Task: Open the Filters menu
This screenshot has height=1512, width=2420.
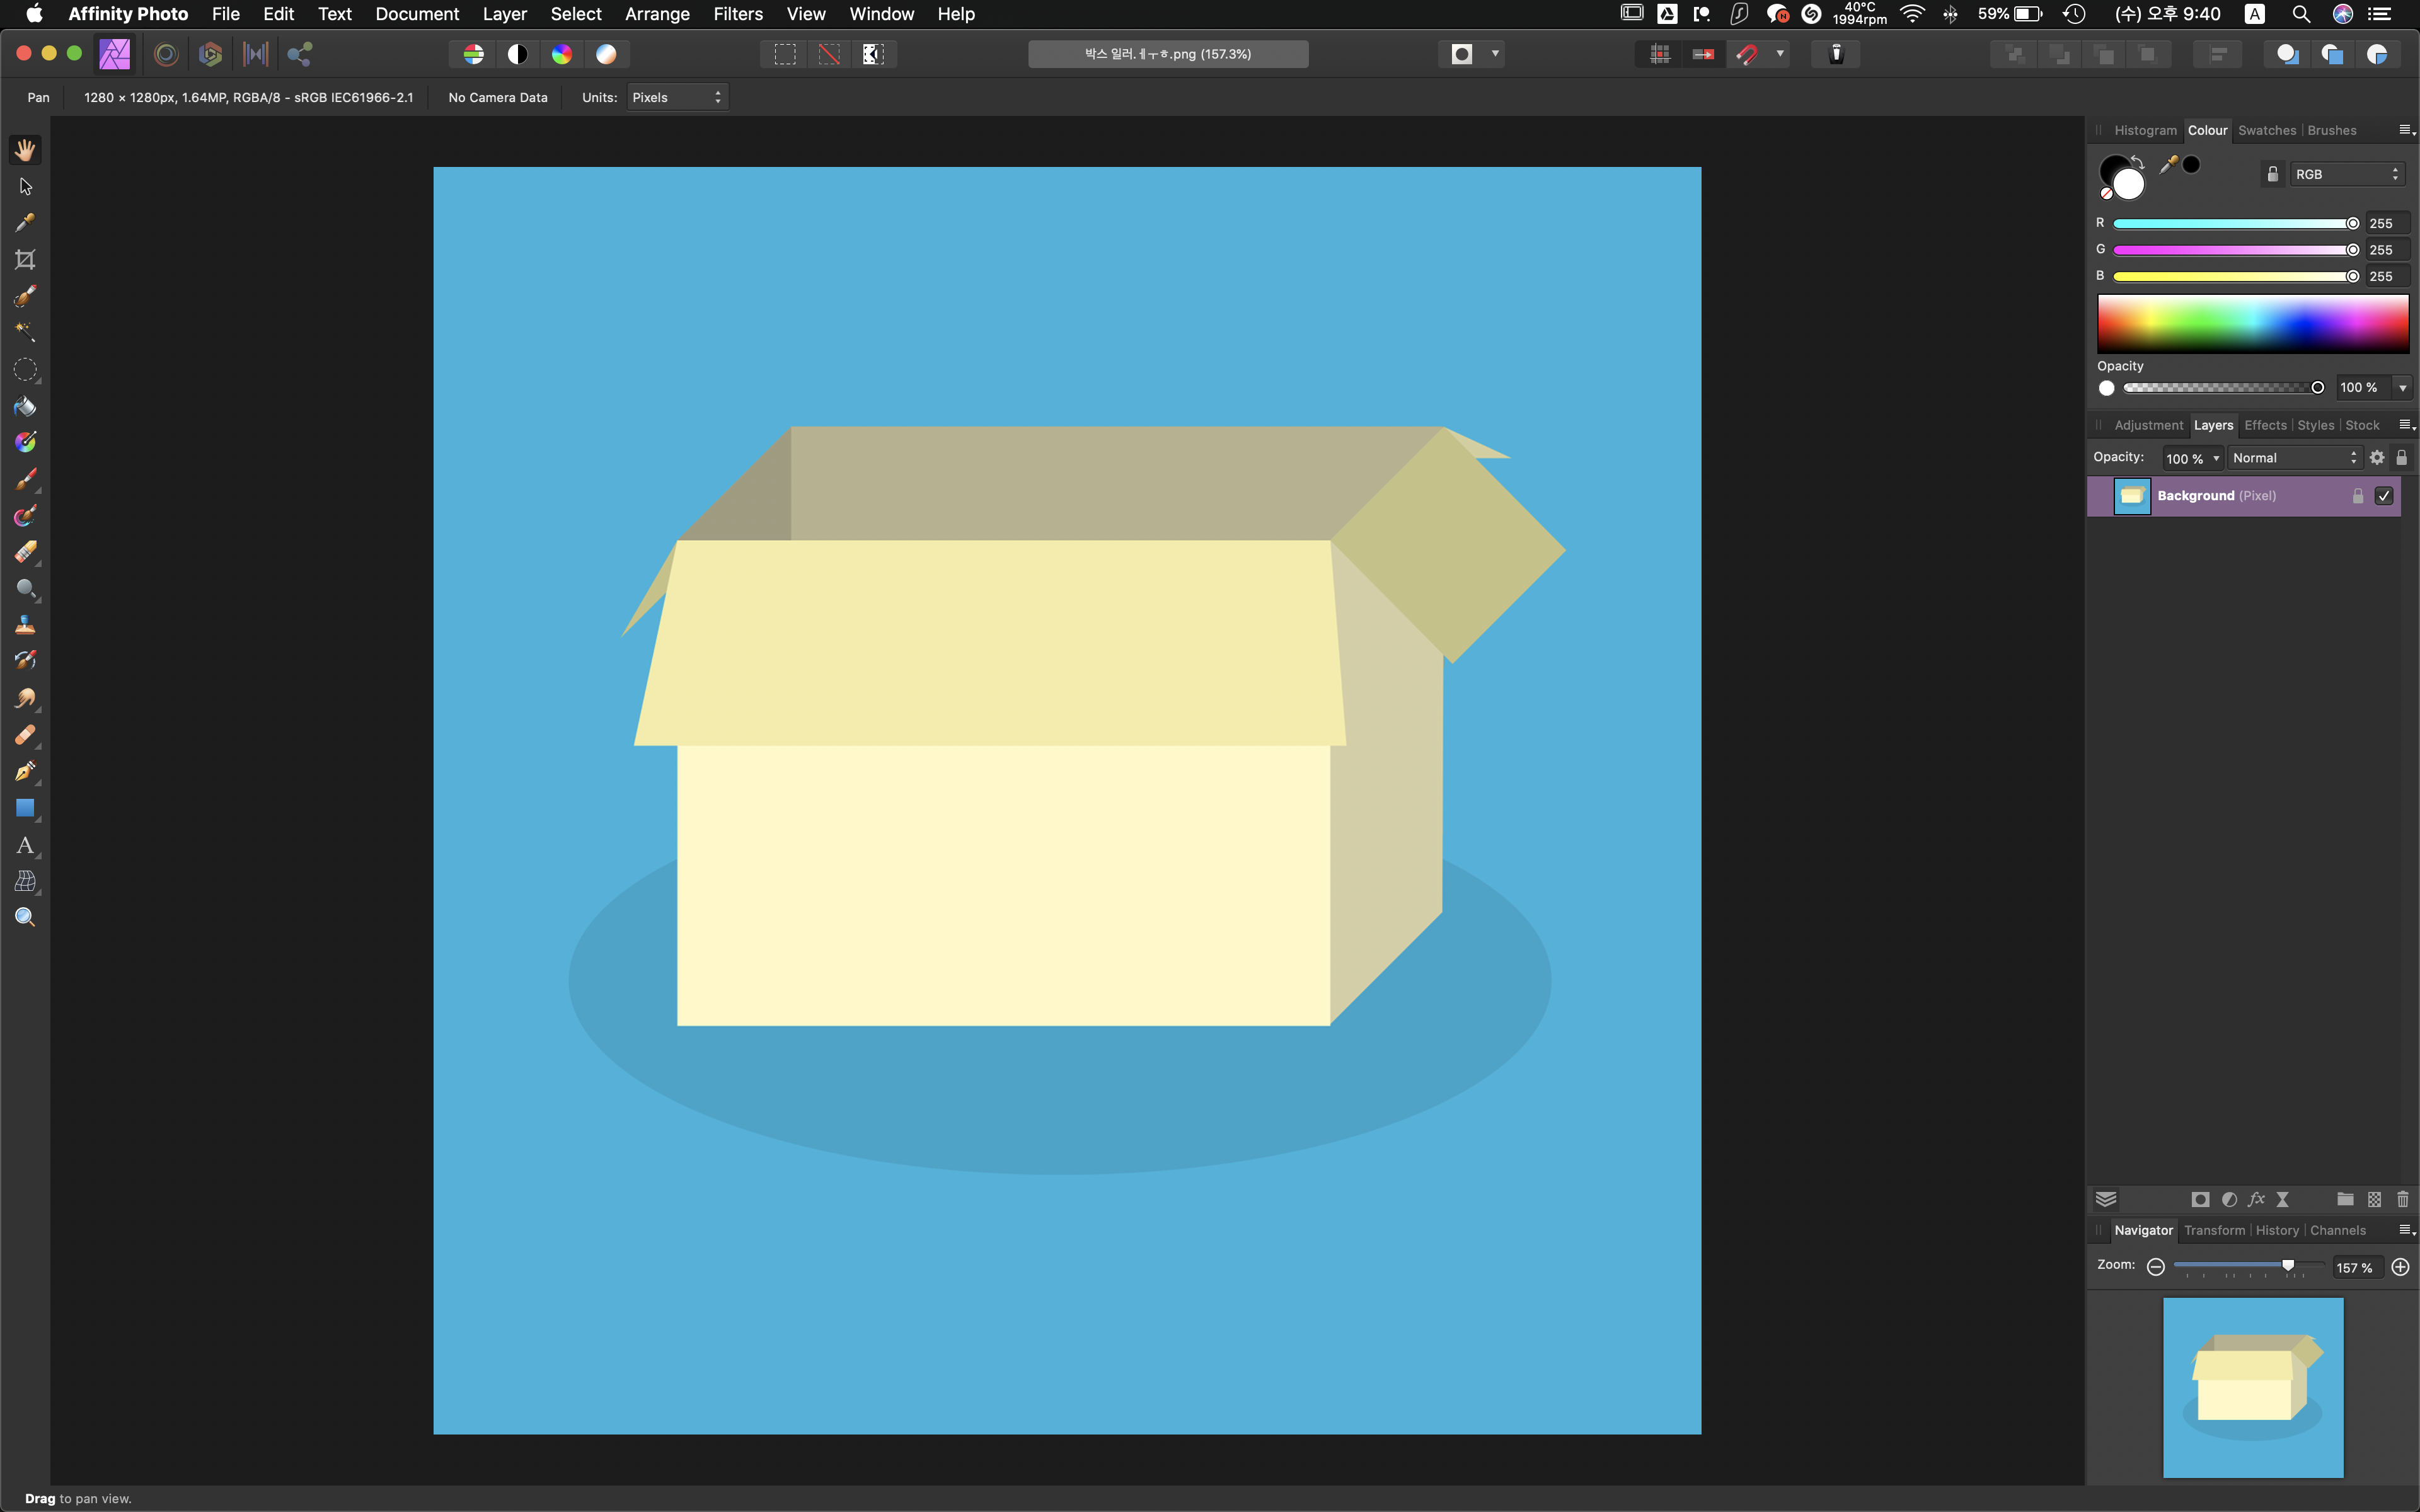Action: pos(737,14)
